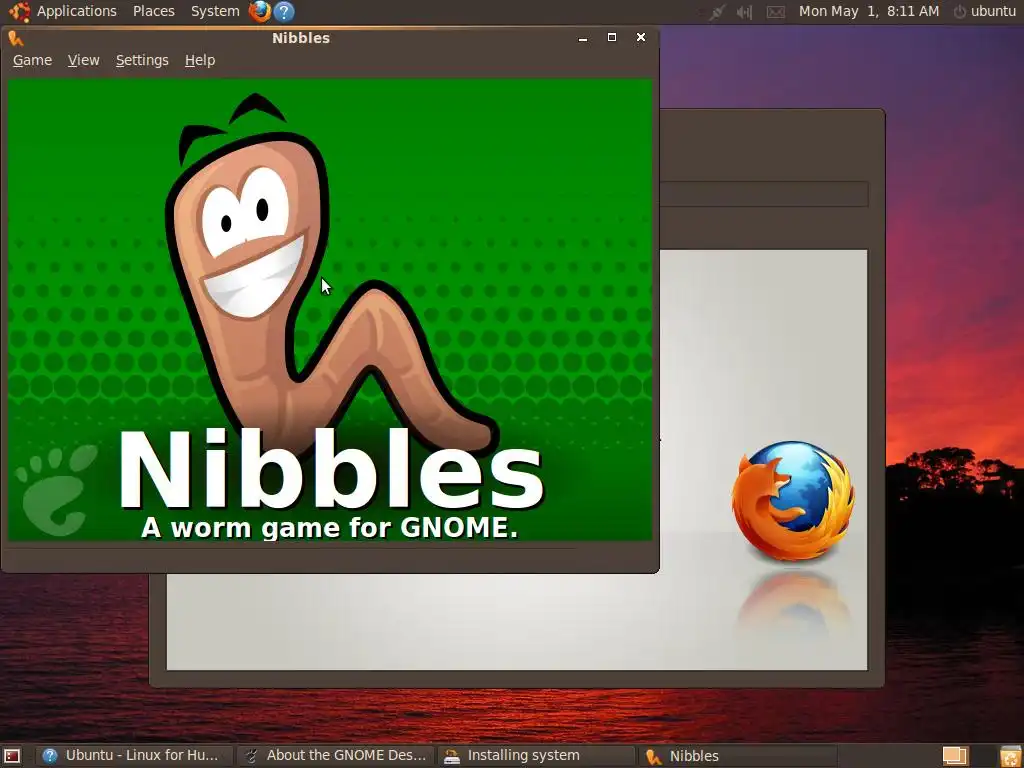This screenshot has height=768, width=1024.
Task: Open the Help menu in Nibbles
Action: coord(200,60)
